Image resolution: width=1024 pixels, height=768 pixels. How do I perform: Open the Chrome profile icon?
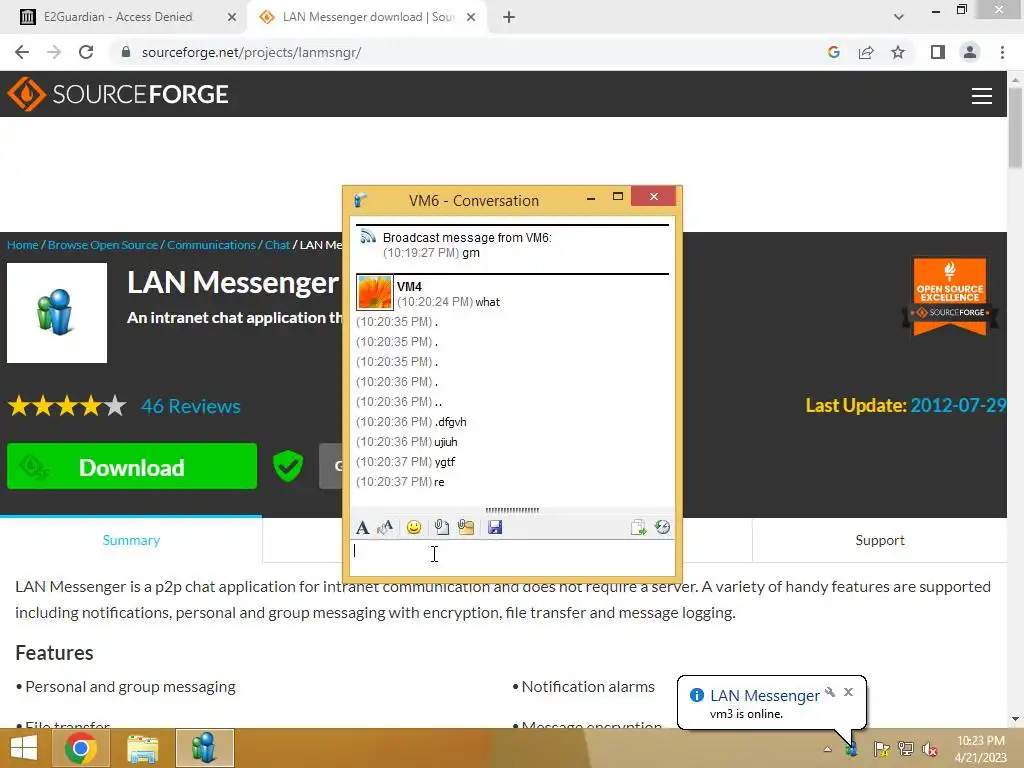point(970,52)
